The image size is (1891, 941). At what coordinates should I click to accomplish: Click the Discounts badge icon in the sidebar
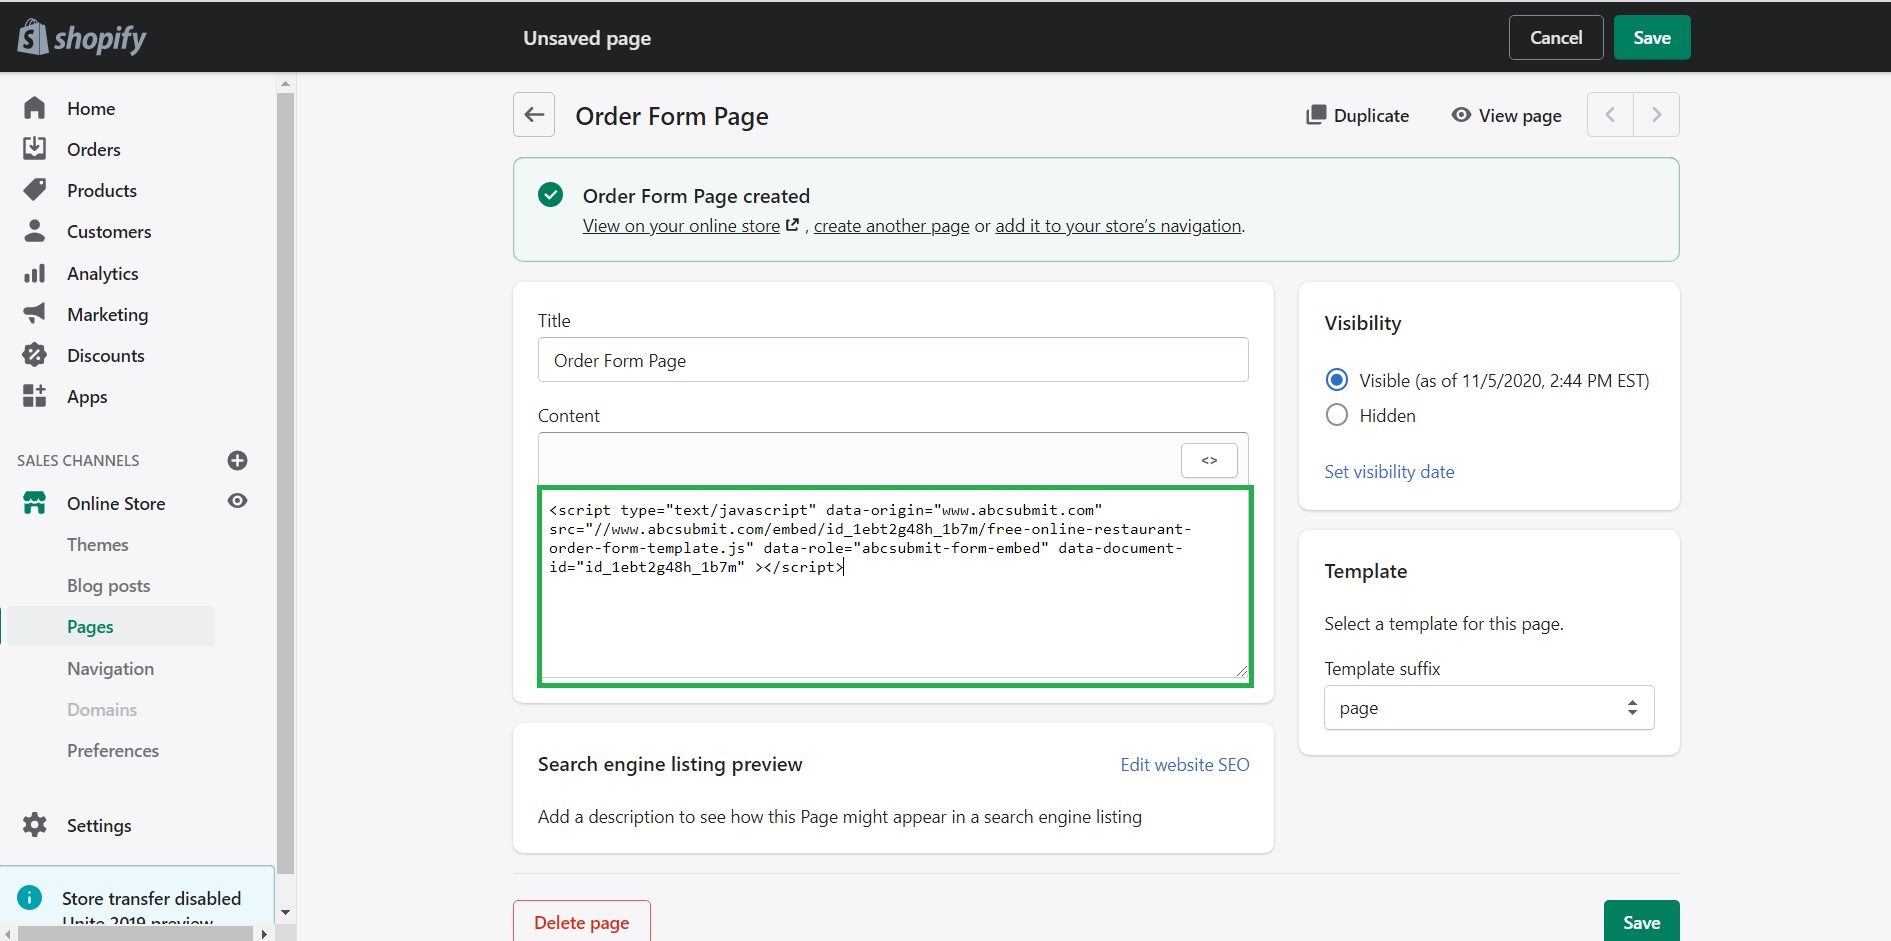pyautogui.click(x=34, y=355)
